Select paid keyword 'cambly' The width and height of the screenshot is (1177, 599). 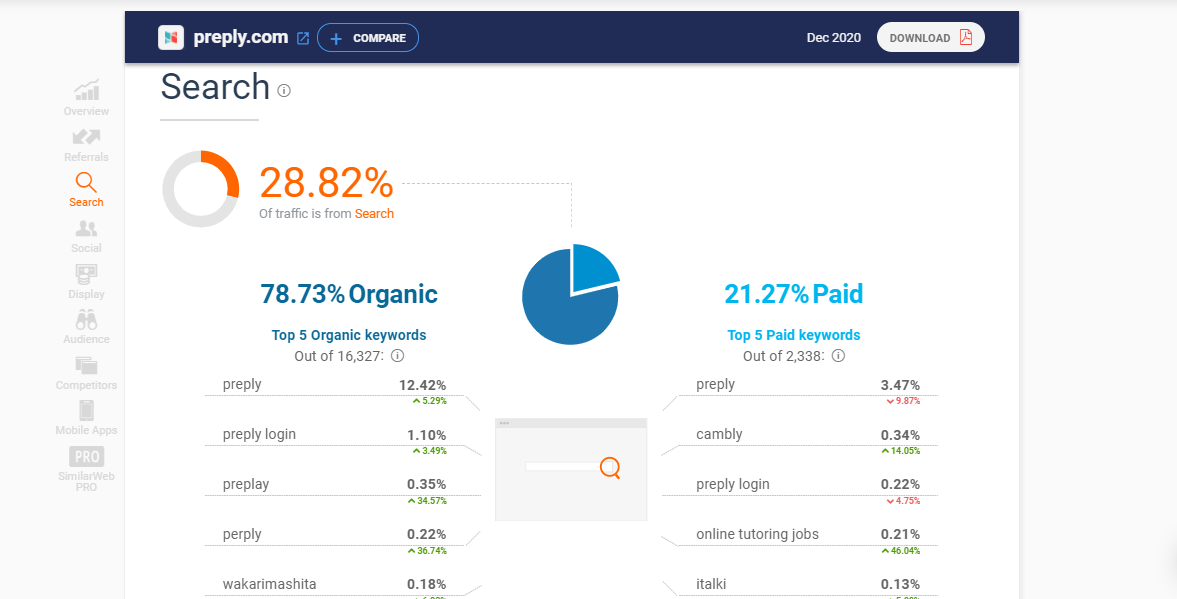[719, 434]
